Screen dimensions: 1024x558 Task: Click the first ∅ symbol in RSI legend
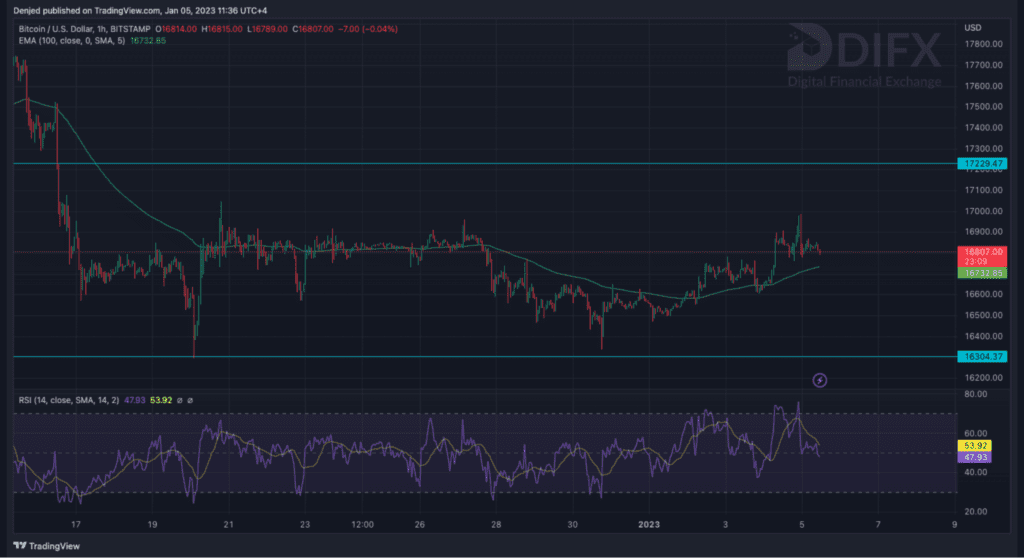click(x=180, y=400)
